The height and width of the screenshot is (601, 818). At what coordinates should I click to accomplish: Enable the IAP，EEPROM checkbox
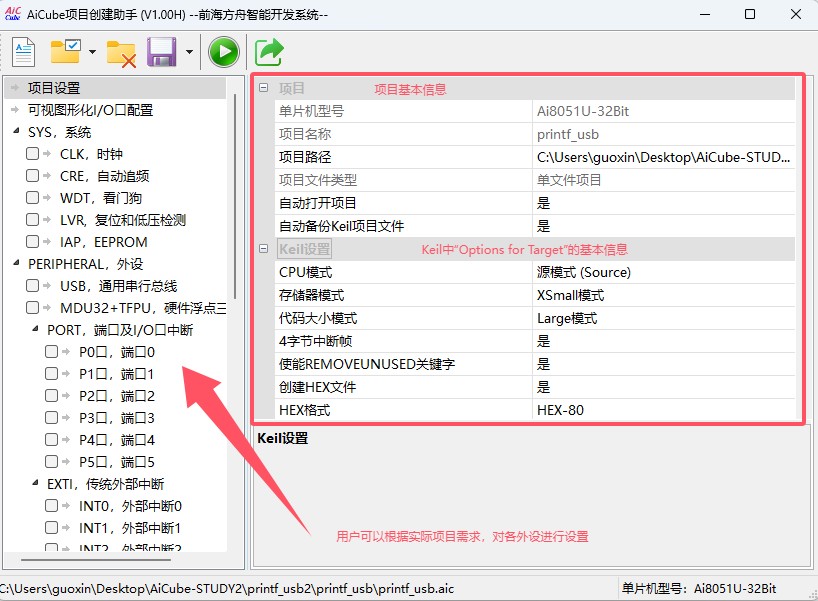(33, 242)
